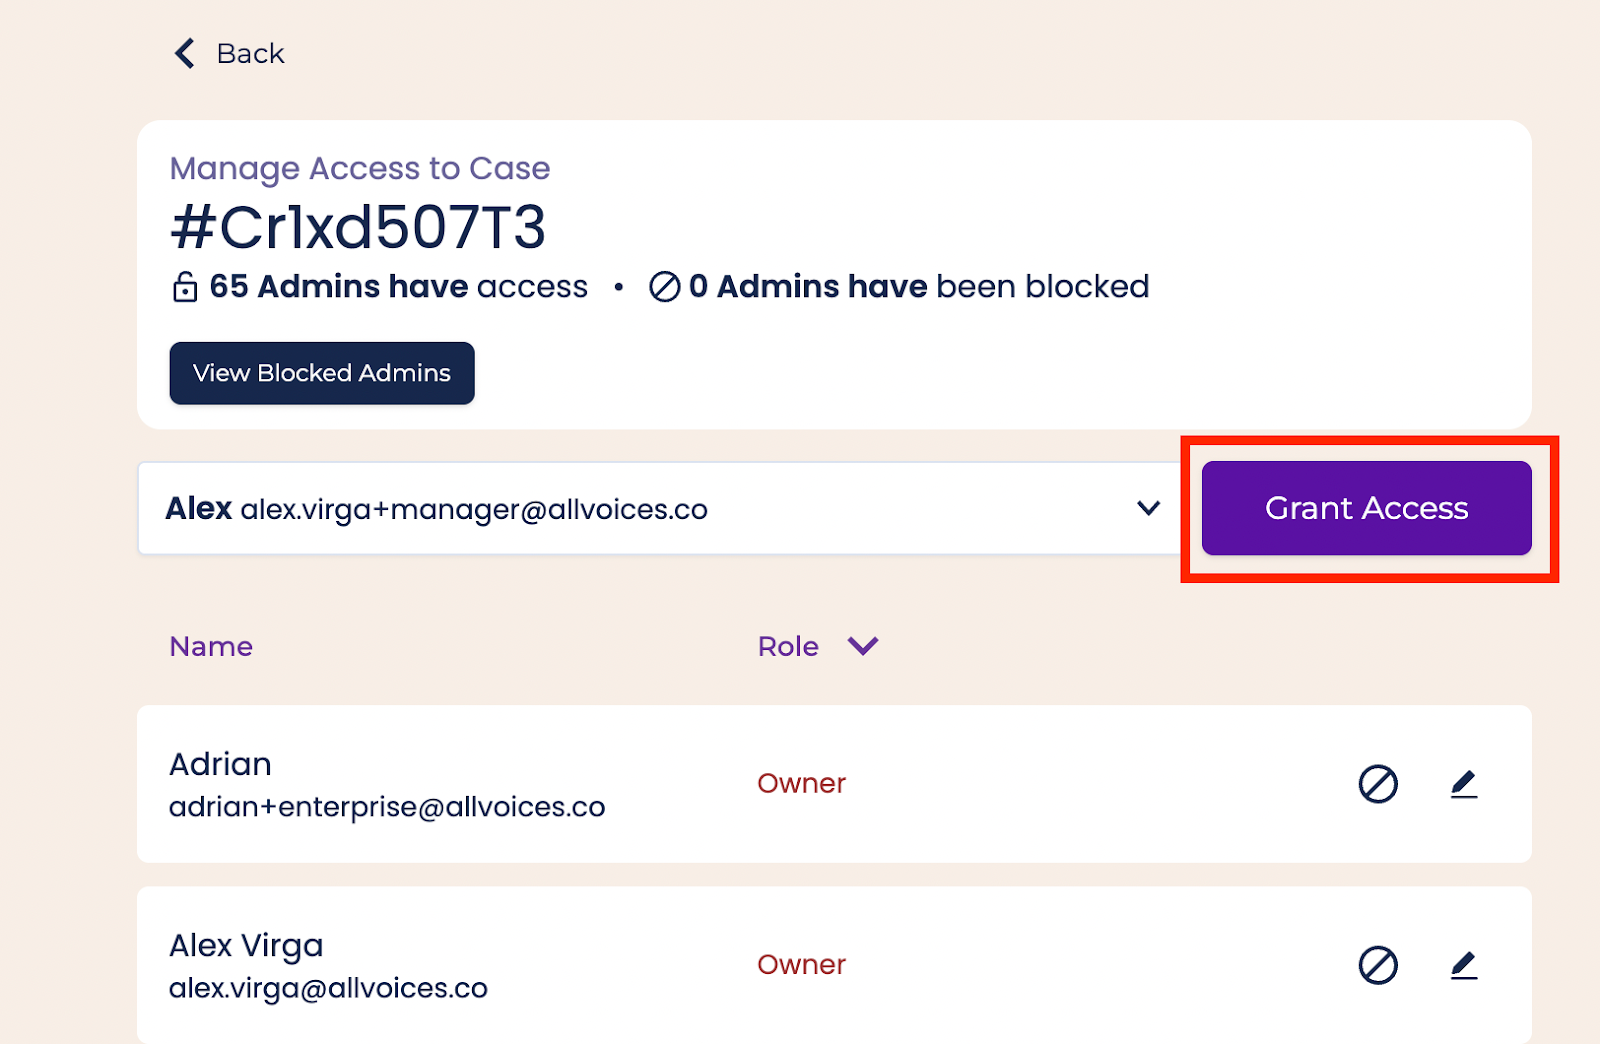This screenshot has height=1044, width=1600.
Task: Click the block icon on Adrian's row
Action: point(1378,784)
